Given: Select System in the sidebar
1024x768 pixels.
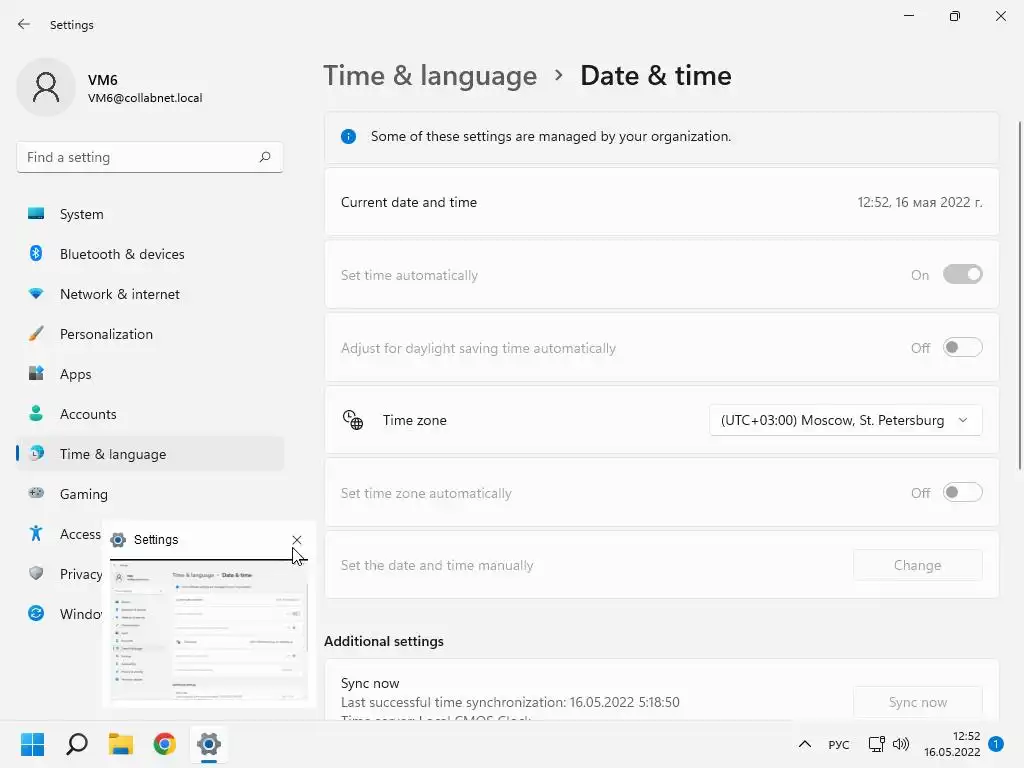Looking at the screenshot, I should [150, 214].
